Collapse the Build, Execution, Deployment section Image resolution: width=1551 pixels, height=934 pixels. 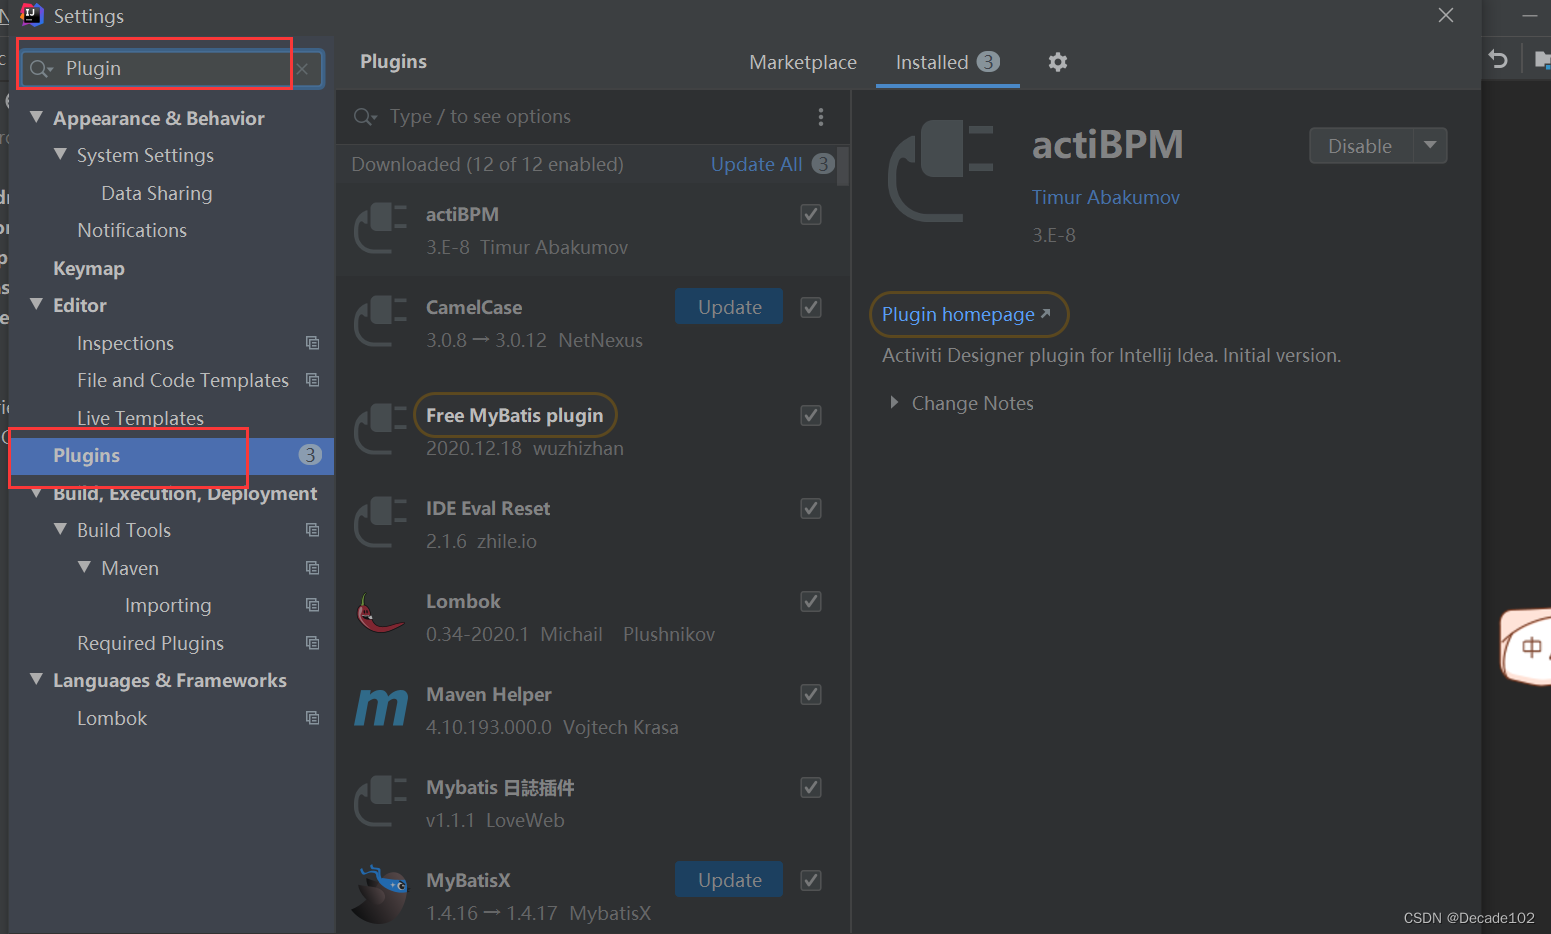(36, 493)
